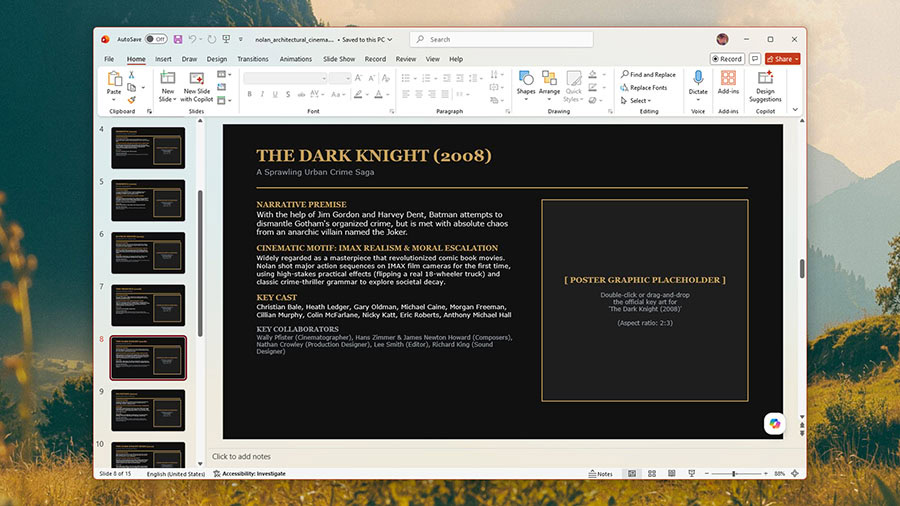Toggle bulleted list
Viewport: 900px width, 506px height.
point(406,78)
